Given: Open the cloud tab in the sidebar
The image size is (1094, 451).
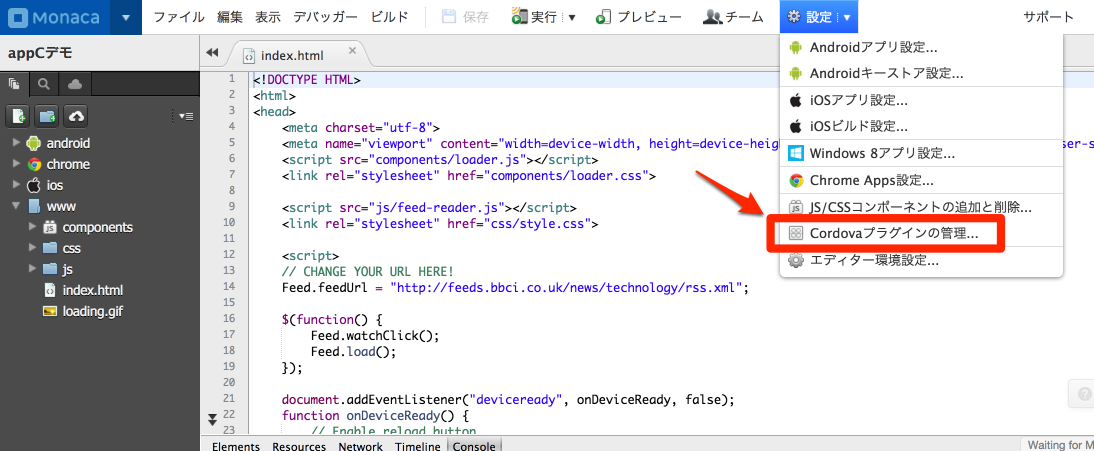Looking at the screenshot, I should pos(75,84).
